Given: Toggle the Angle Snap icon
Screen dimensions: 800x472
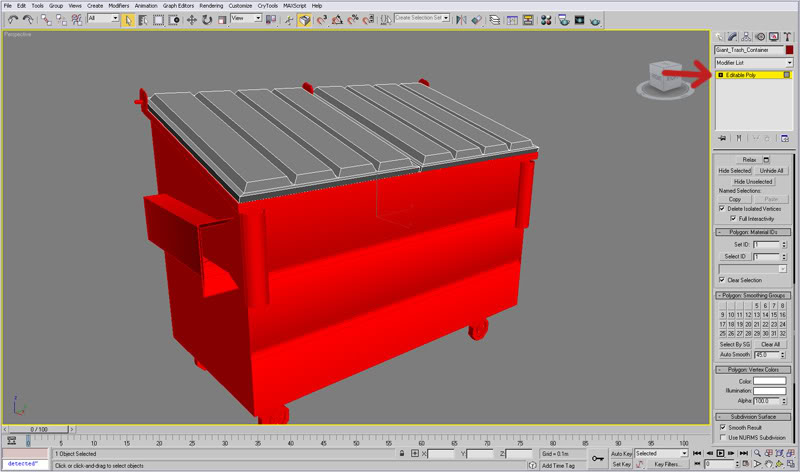Looking at the screenshot, I should (337, 20).
